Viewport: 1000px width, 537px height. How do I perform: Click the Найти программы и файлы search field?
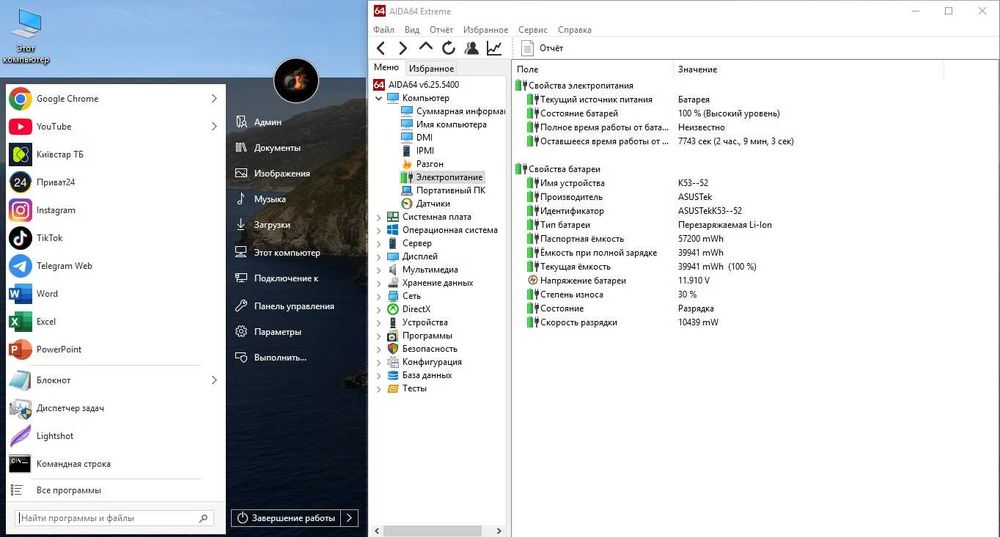tap(114, 519)
